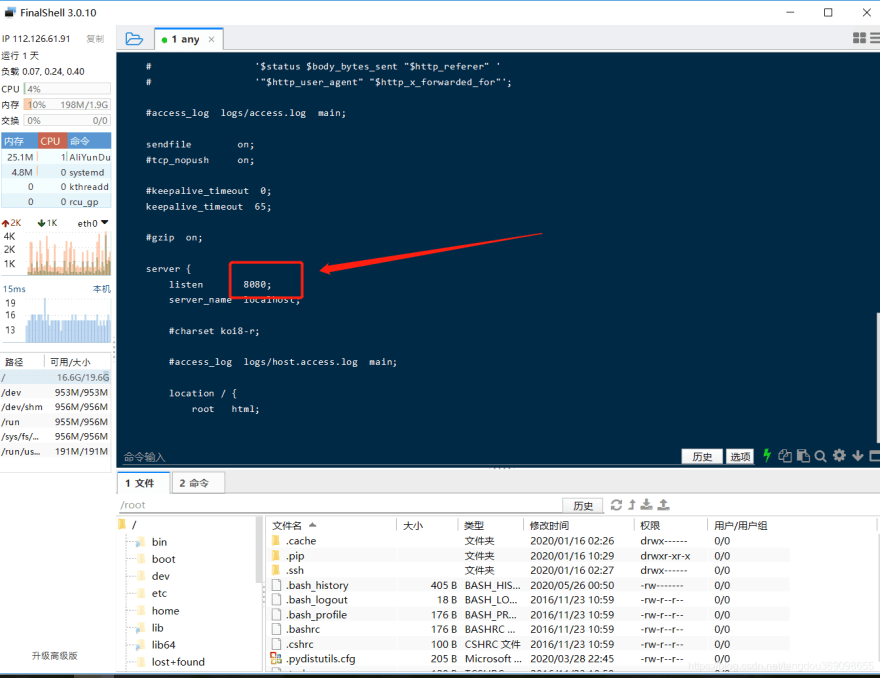Go to parent directory up-arrow icon
The height and width of the screenshot is (678, 880).
632,505
